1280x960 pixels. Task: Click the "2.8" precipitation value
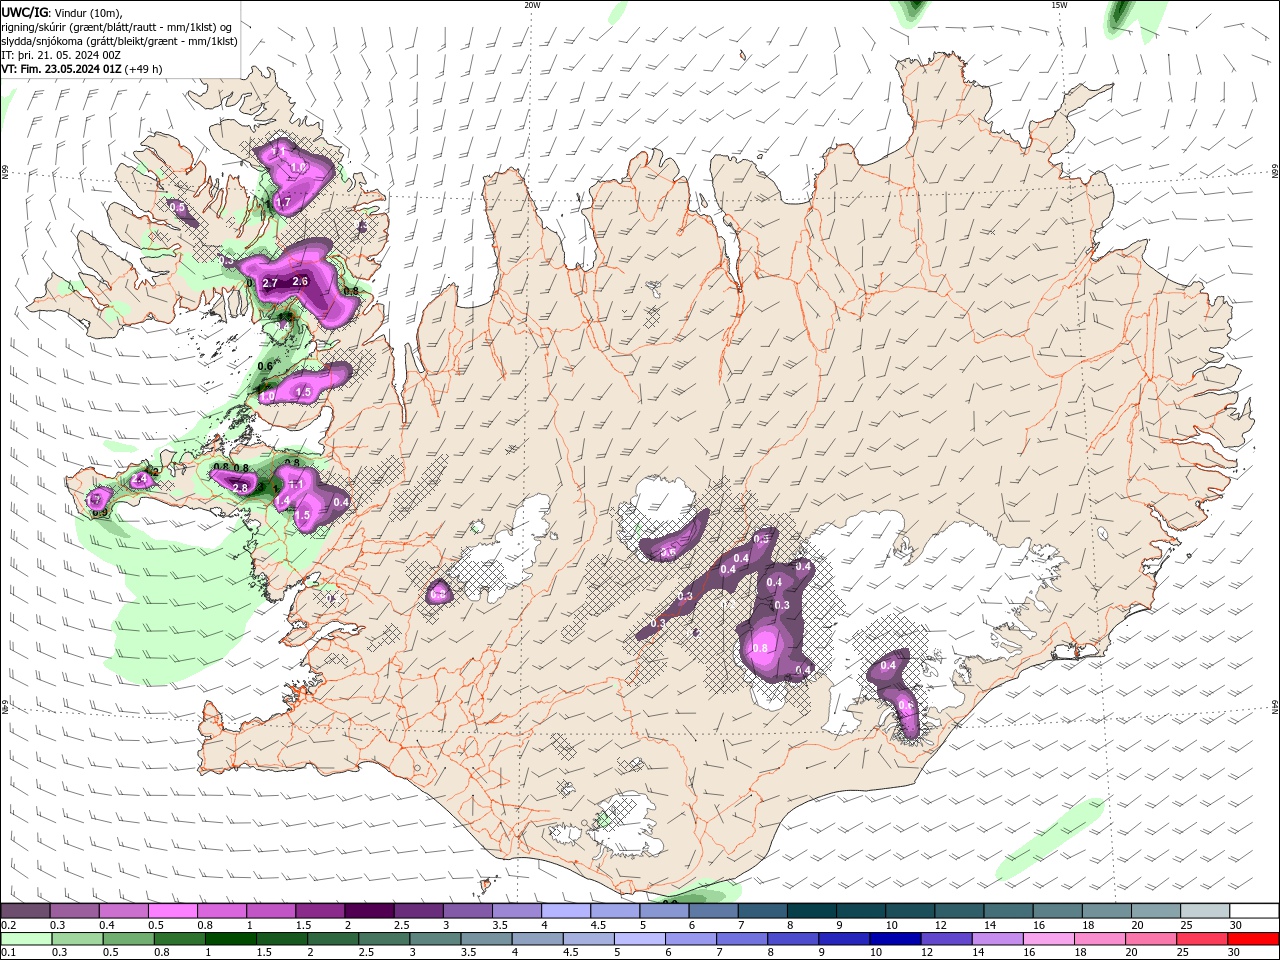coord(240,488)
